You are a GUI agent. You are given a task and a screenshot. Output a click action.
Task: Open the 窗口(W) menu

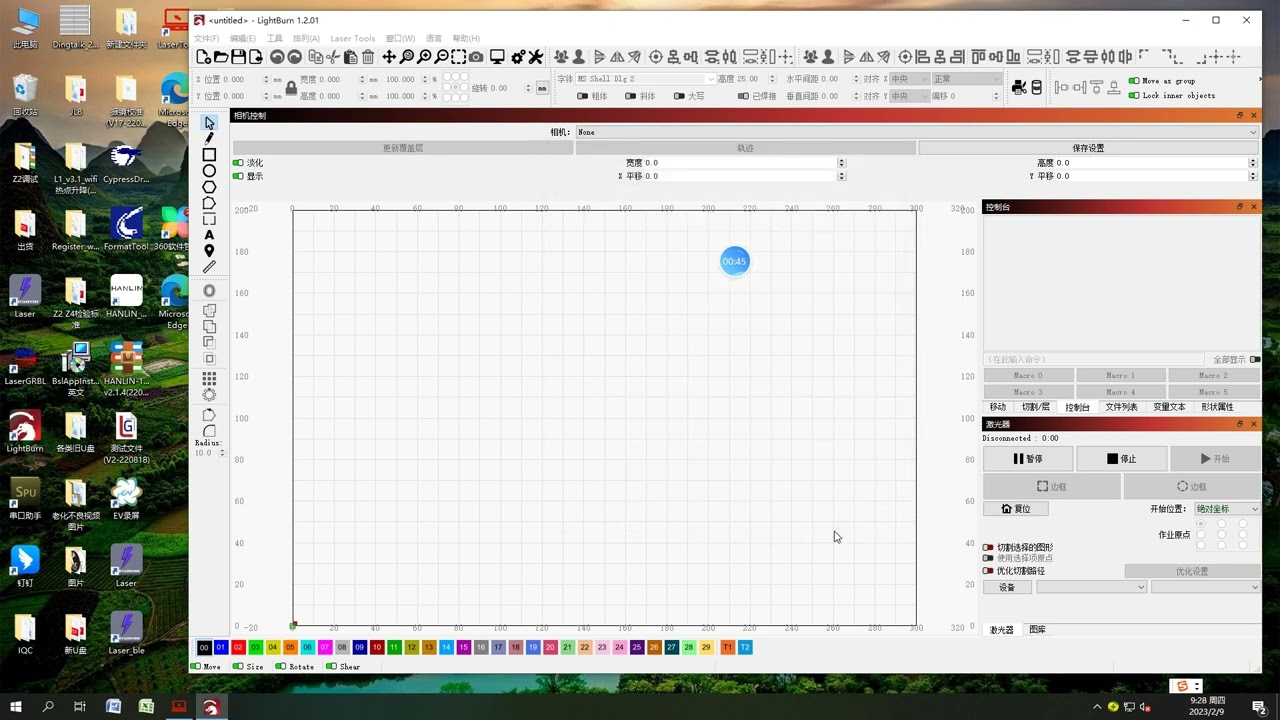(400, 38)
